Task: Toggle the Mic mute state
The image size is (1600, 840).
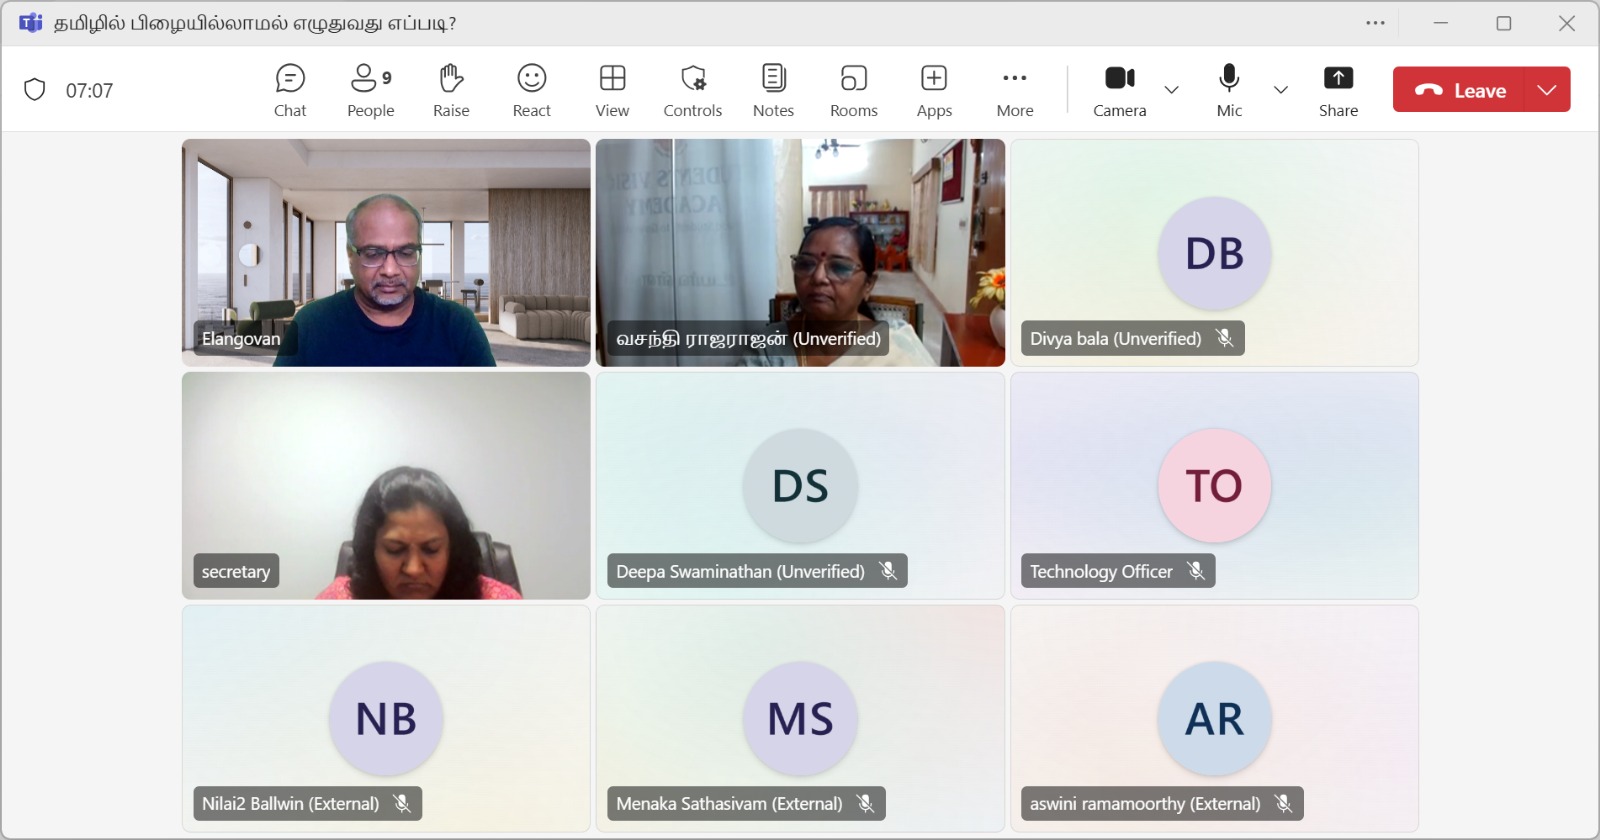Action: pos(1229,90)
